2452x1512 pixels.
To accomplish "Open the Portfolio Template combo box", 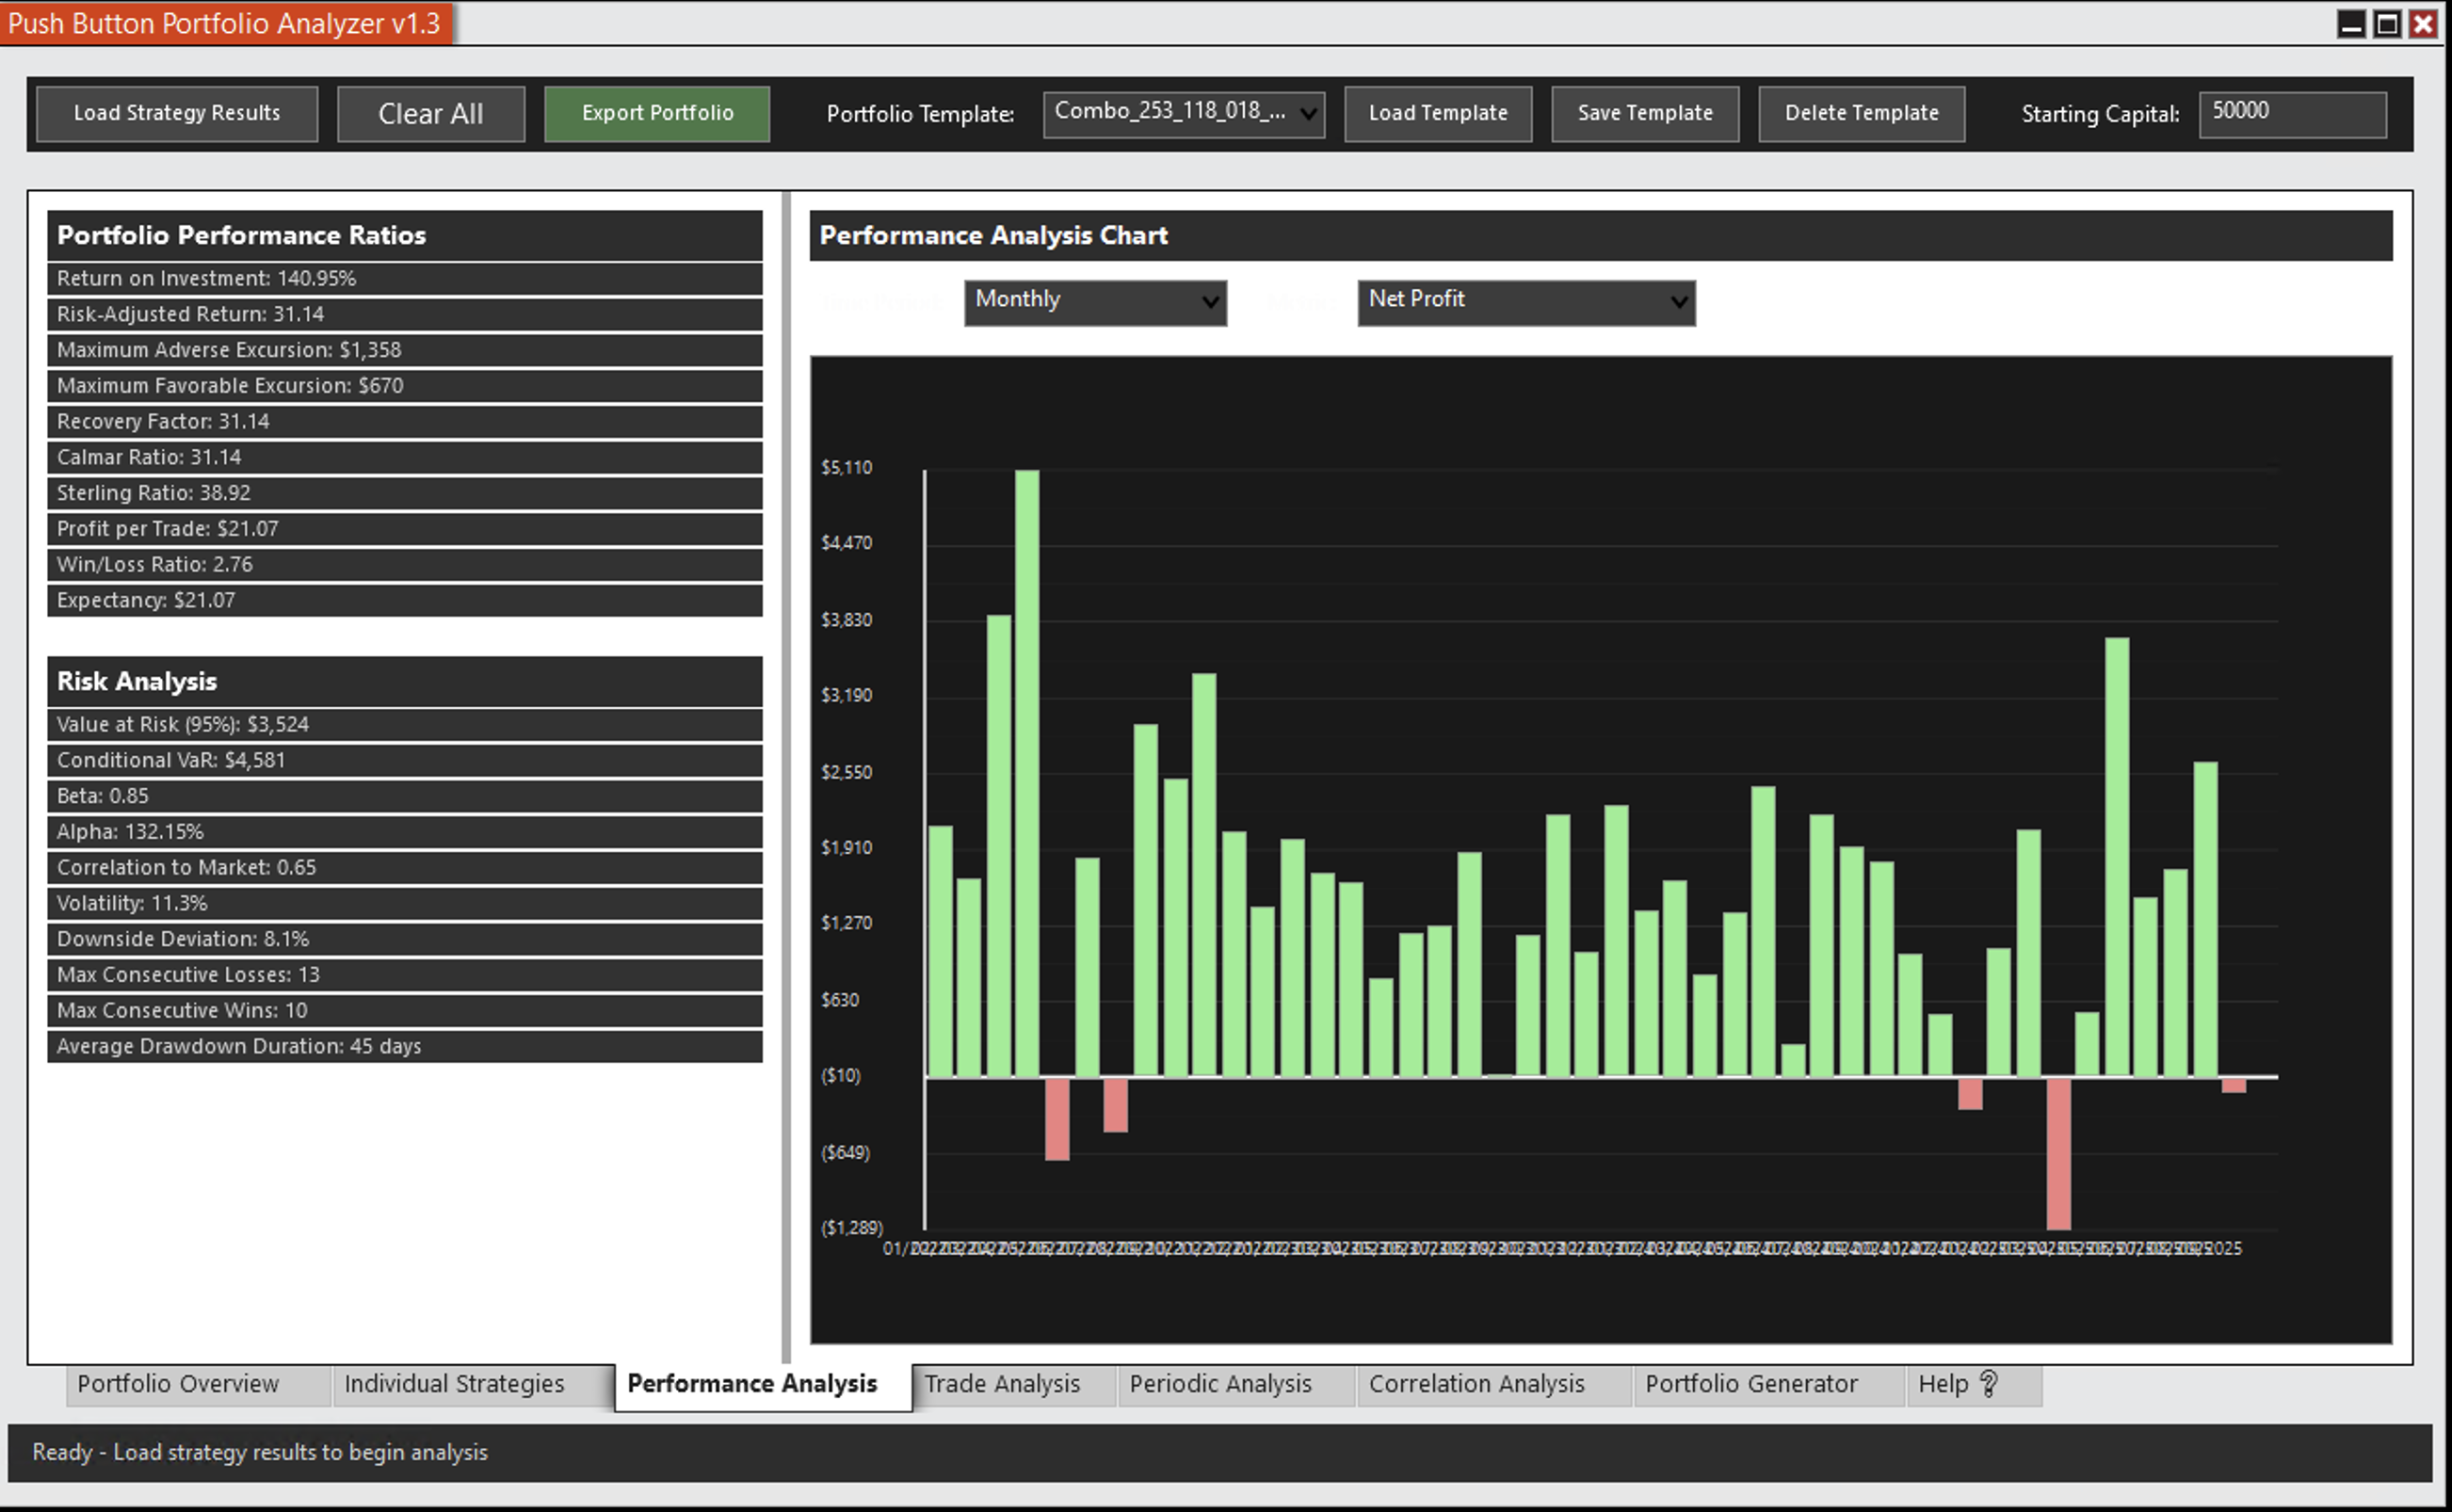I will tap(1183, 113).
